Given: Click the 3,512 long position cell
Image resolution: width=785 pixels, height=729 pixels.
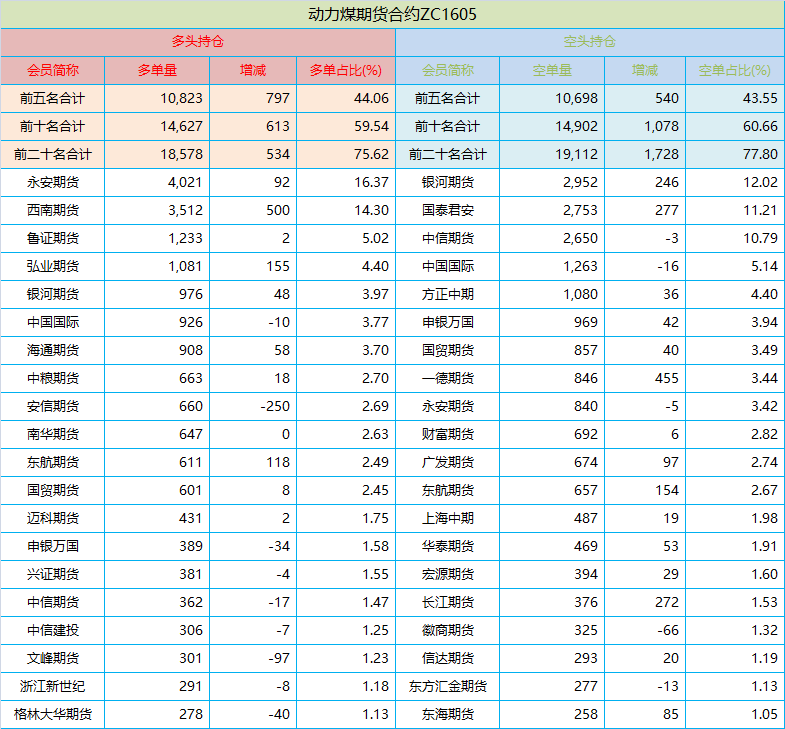Looking at the screenshot, I should click(x=185, y=210).
